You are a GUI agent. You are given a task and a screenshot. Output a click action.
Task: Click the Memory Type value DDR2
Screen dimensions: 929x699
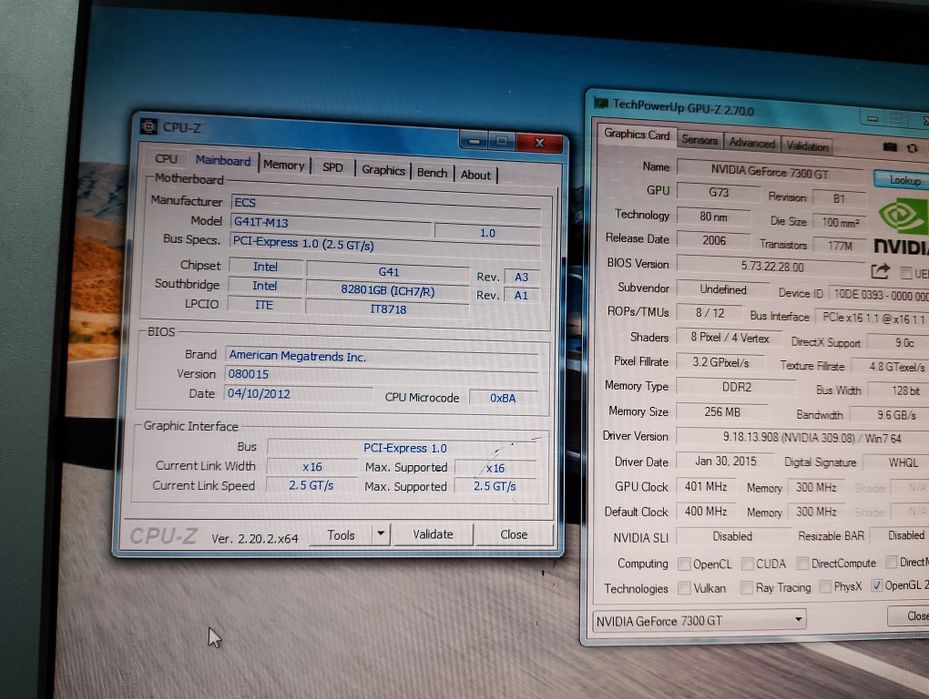(x=736, y=387)
